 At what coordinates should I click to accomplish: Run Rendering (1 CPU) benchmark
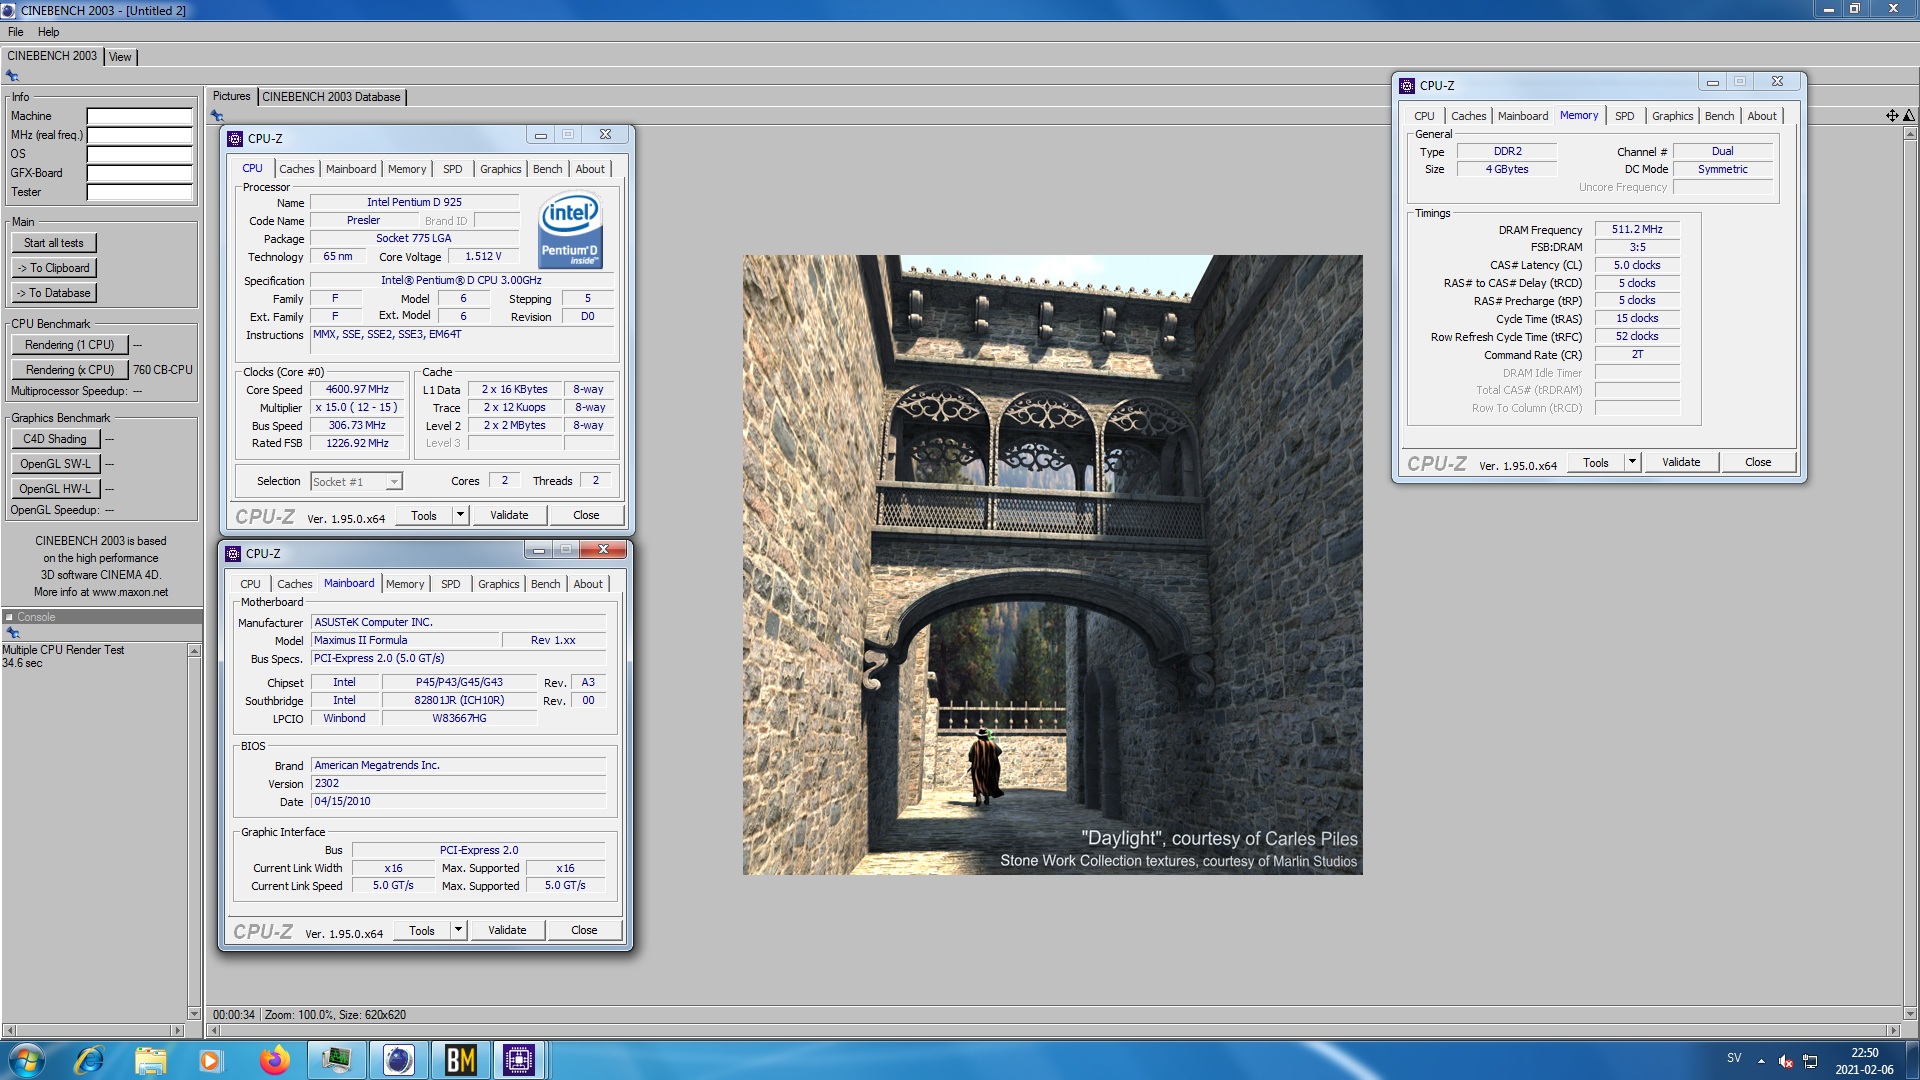[x=70, y=345]
